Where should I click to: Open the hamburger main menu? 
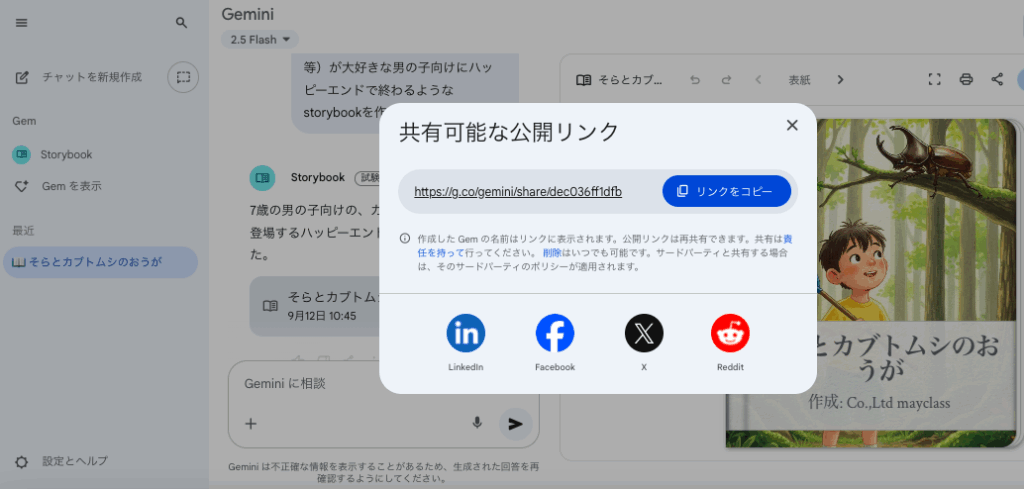click(22, 23)
